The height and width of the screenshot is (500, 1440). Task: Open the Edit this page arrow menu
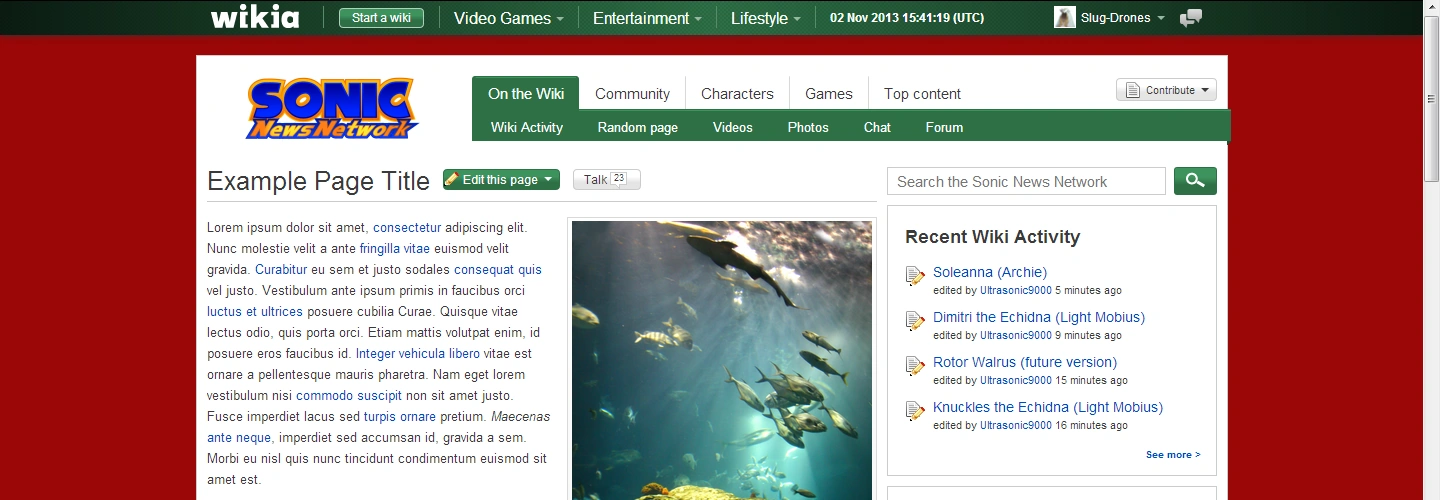[548, 180]
